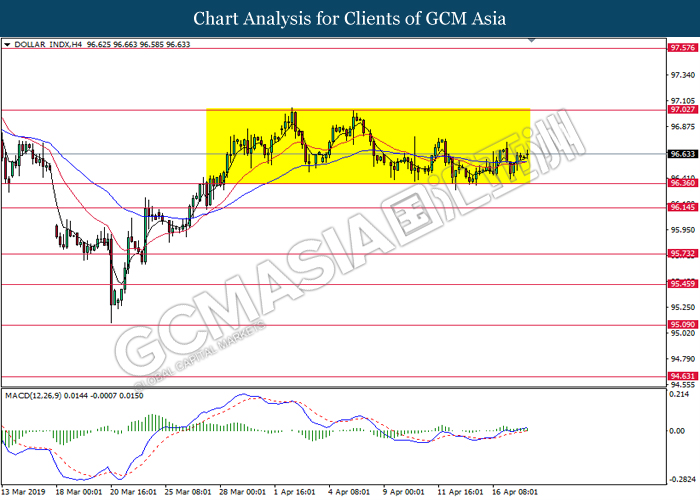Click the 28 Mar 00:01 time label
The image size is (700, 500).
point(243,492)
